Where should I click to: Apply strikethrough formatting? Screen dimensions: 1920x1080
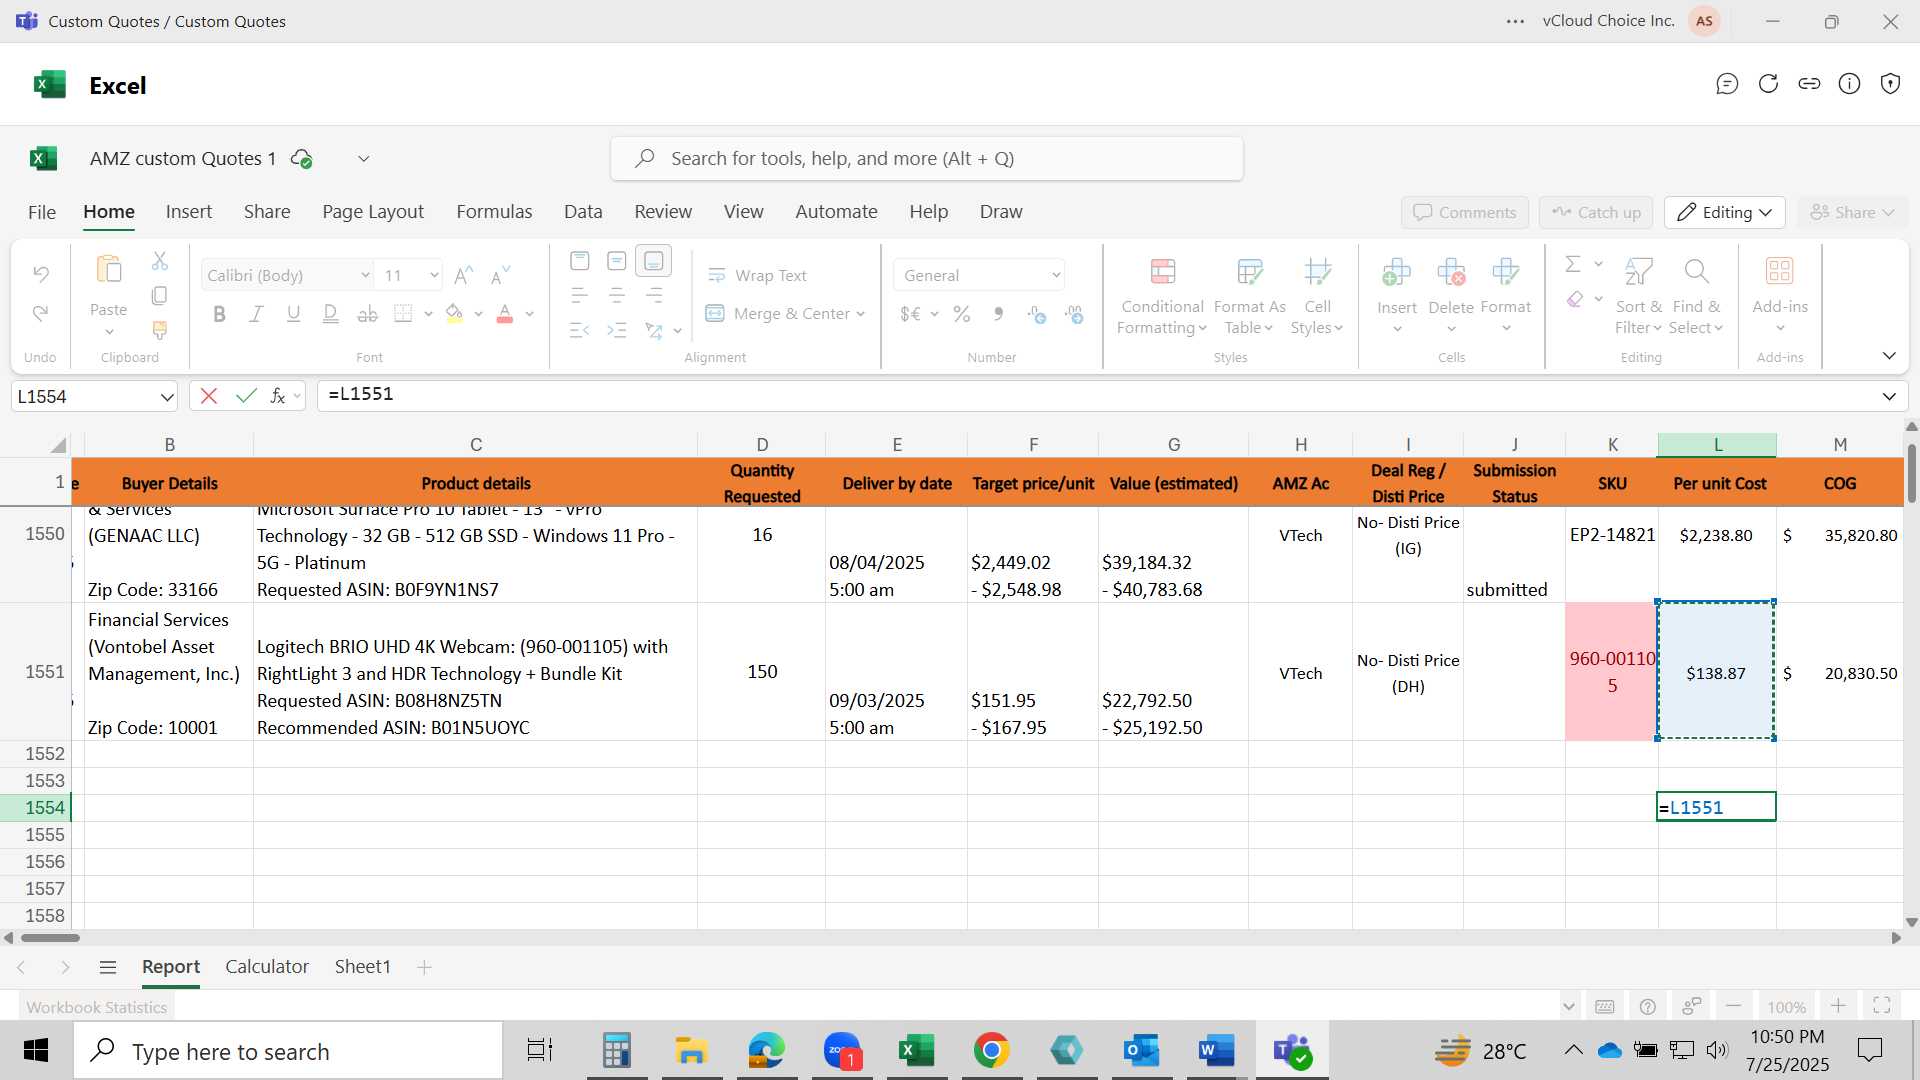pyautogui.click(x=368, y=314)
